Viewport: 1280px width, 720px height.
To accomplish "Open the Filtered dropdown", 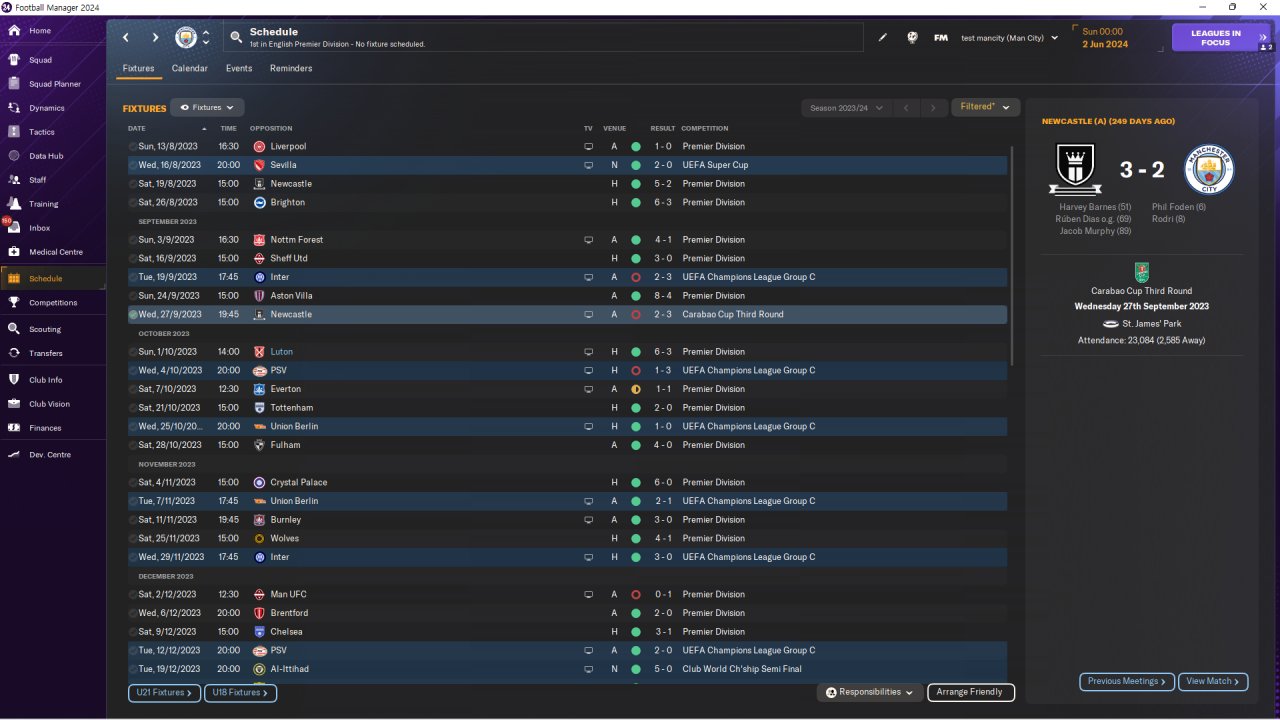I will [985, 107].
